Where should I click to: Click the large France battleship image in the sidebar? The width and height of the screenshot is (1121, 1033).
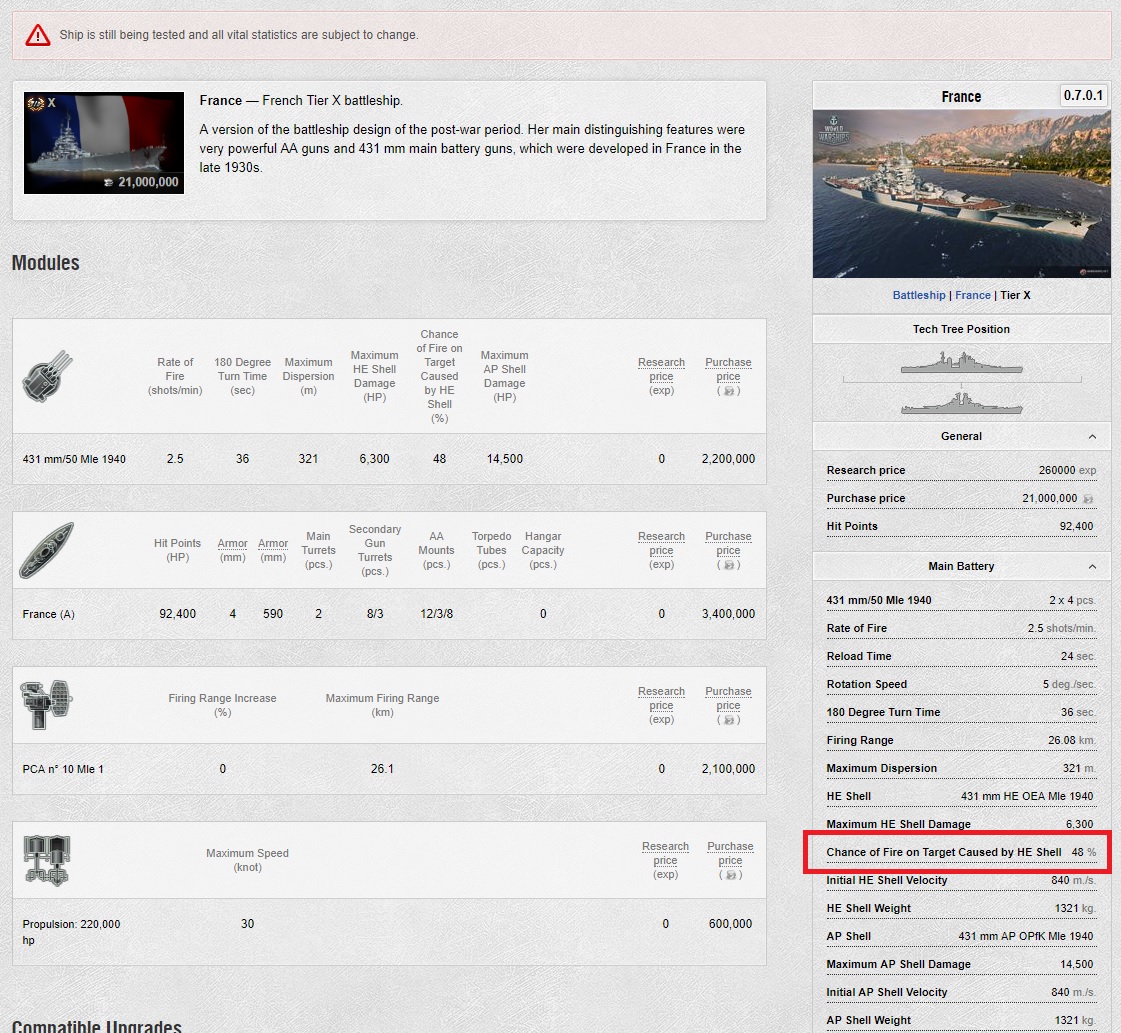pyautogui.click(x=962, y=194)
